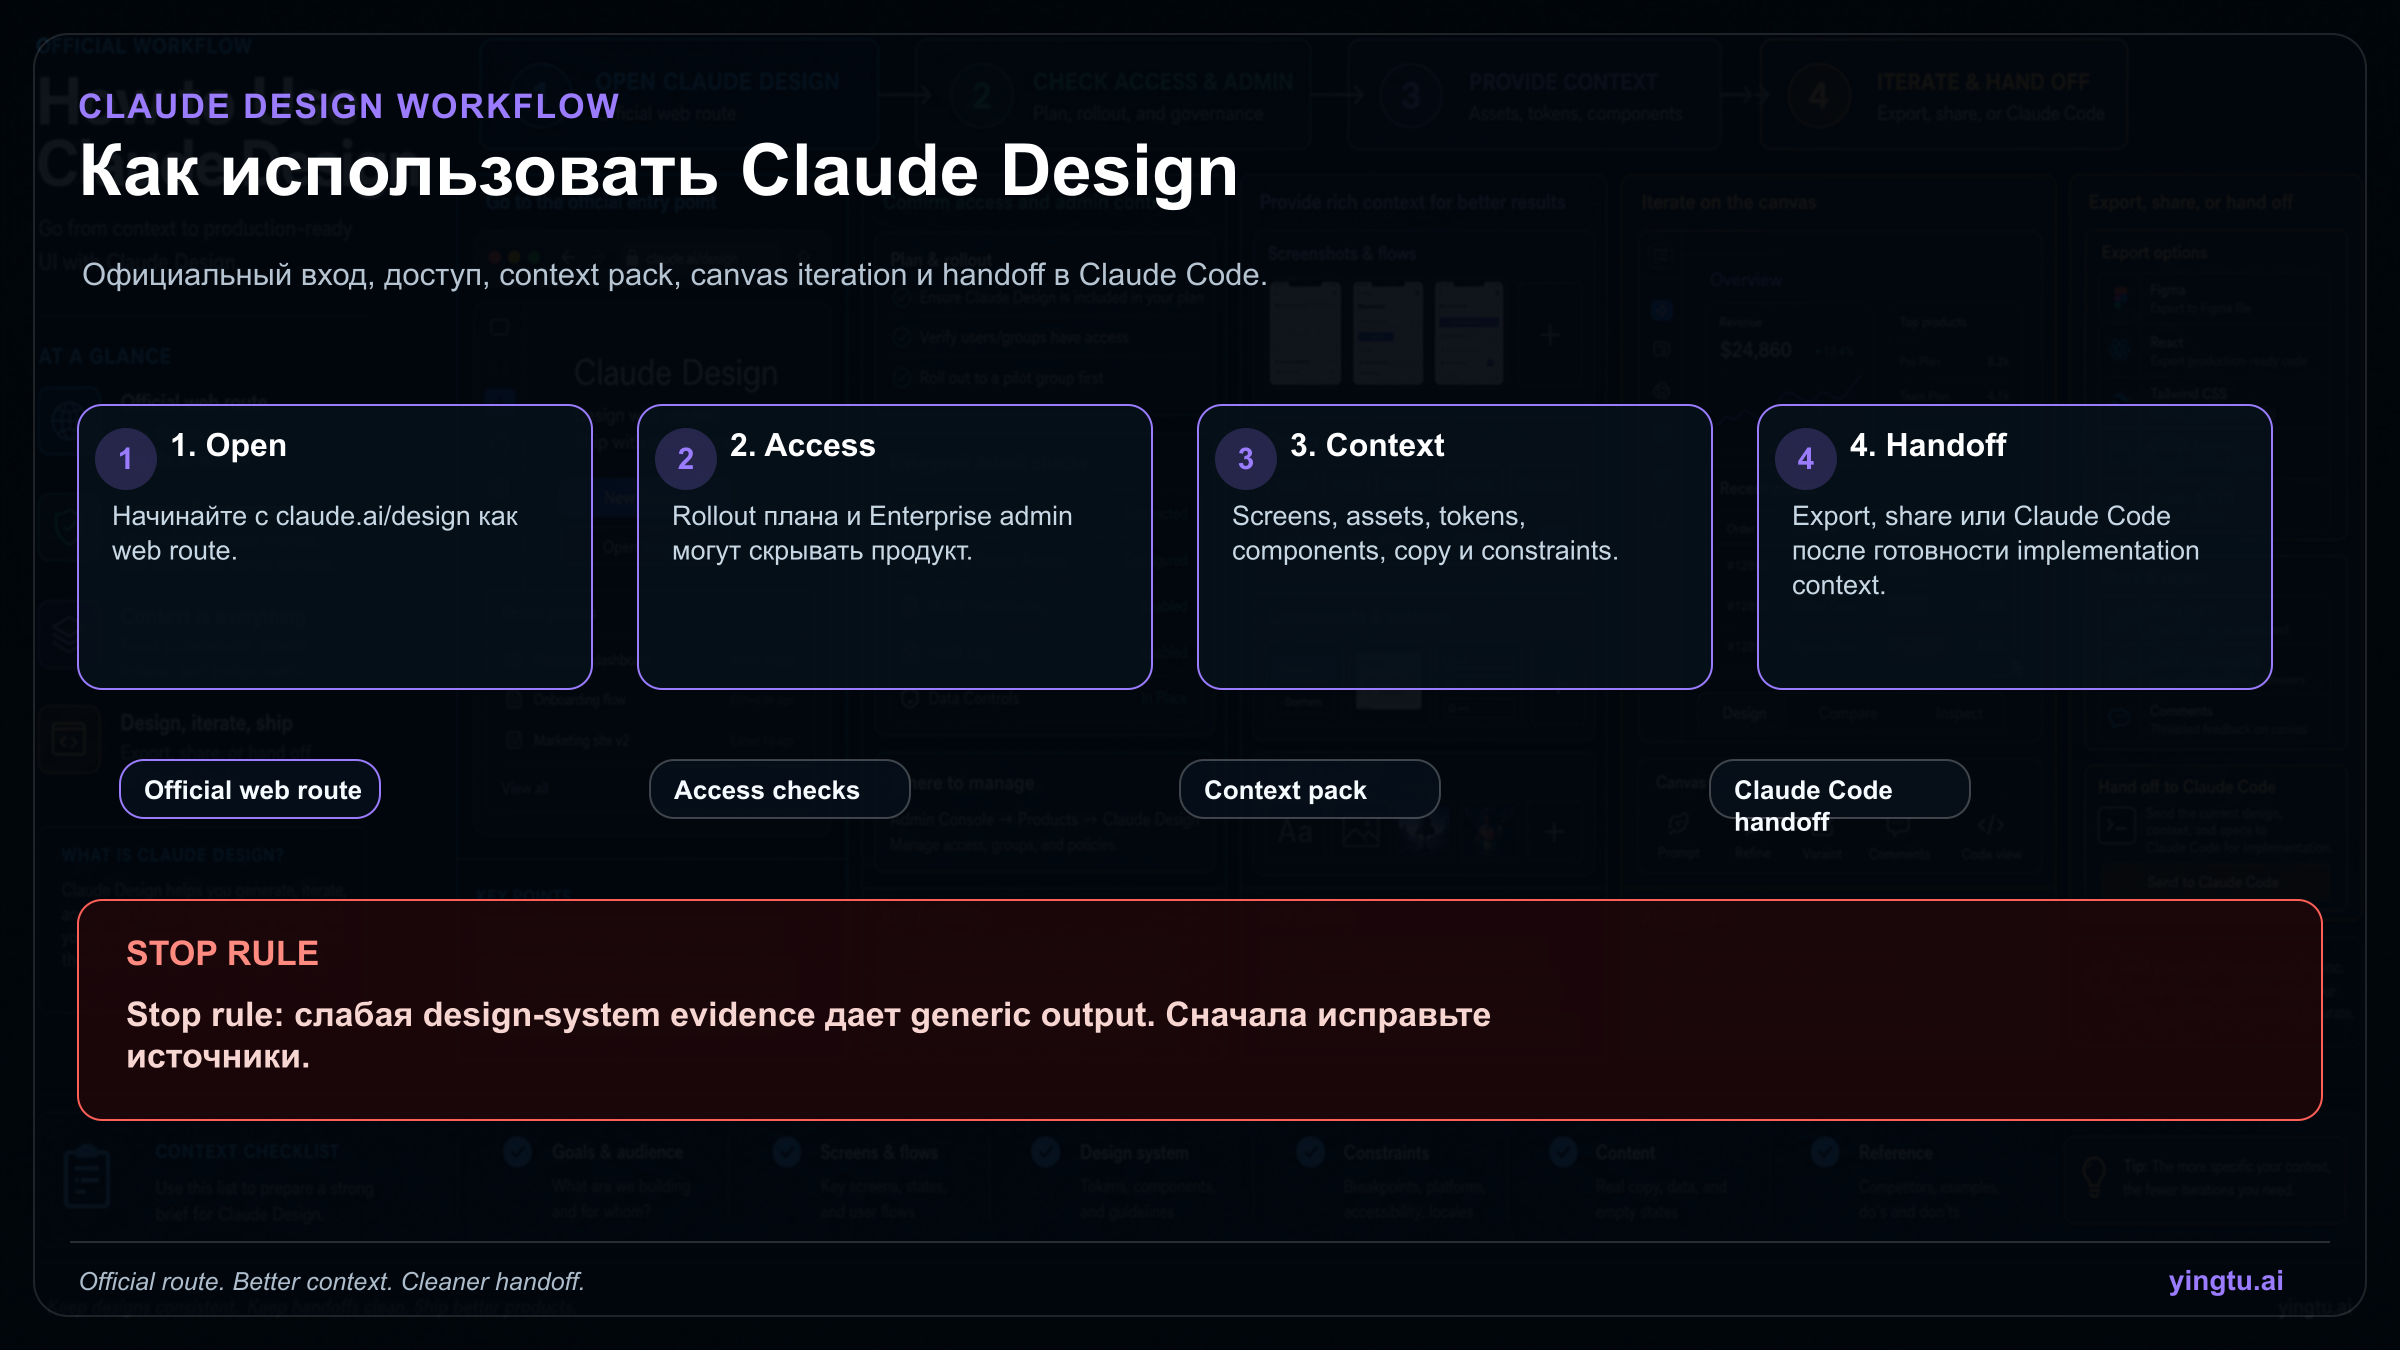Click the Figma icon under Export options
The height and width of the screenshot is (1350, 2400).
2120,297
